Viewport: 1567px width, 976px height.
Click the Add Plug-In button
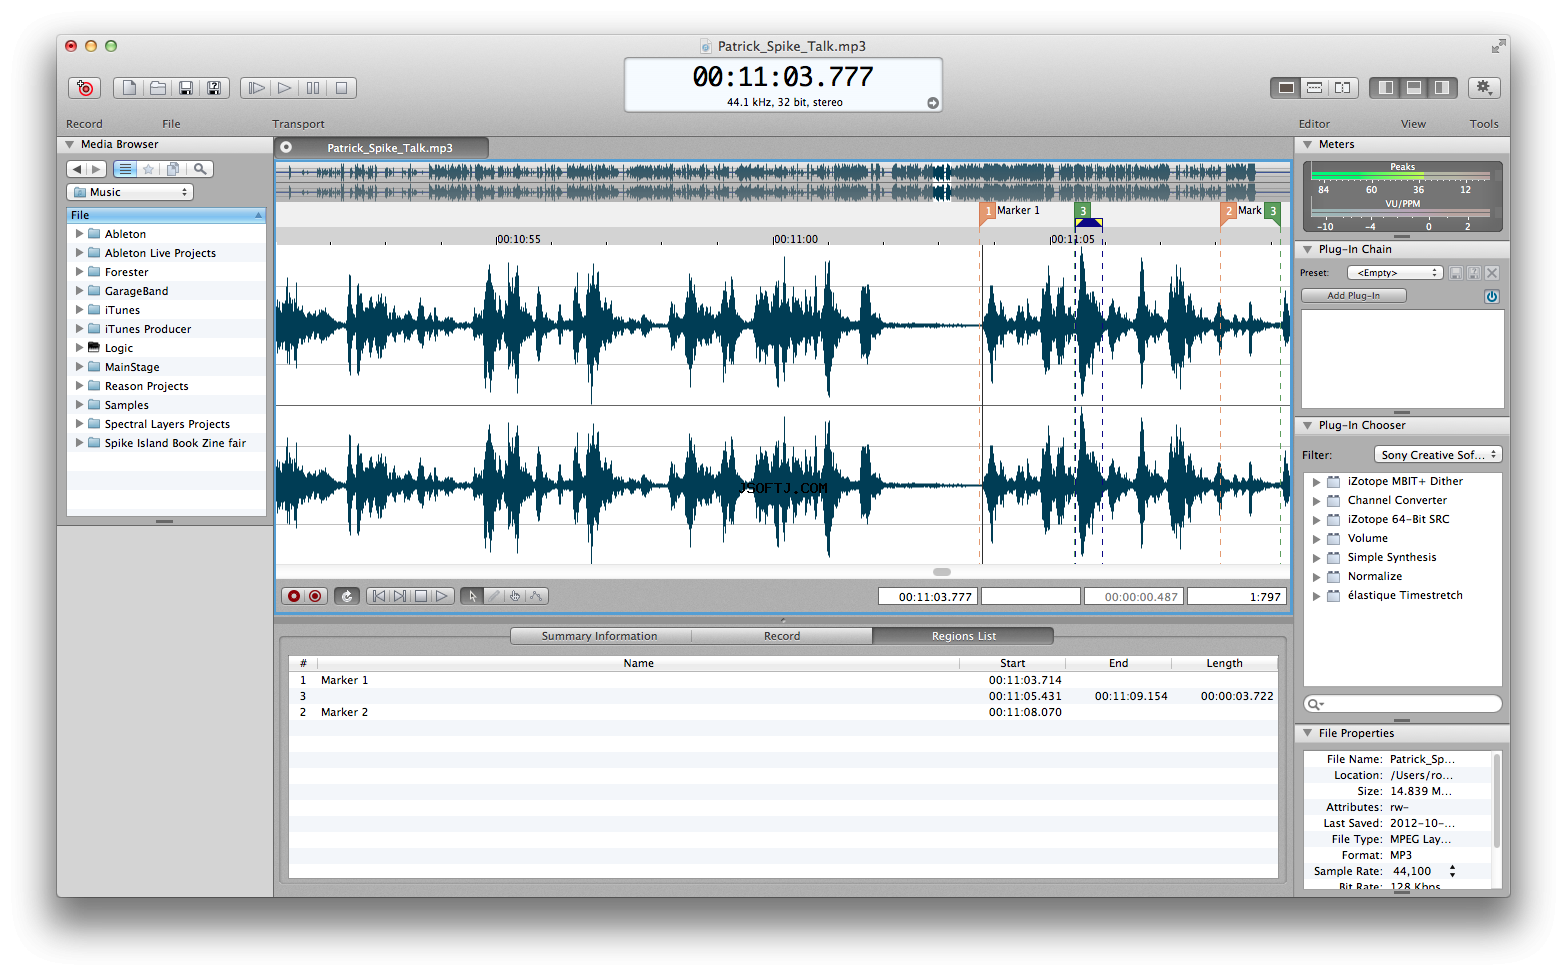1354,296
